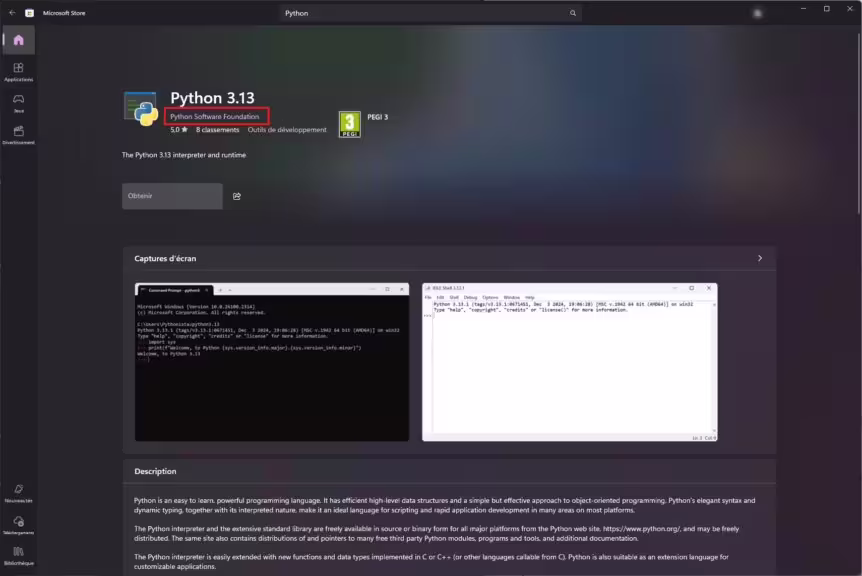Expand the Captures d'écran section arrow
This screenshot has height=576, width=862.
click(760, 258)
